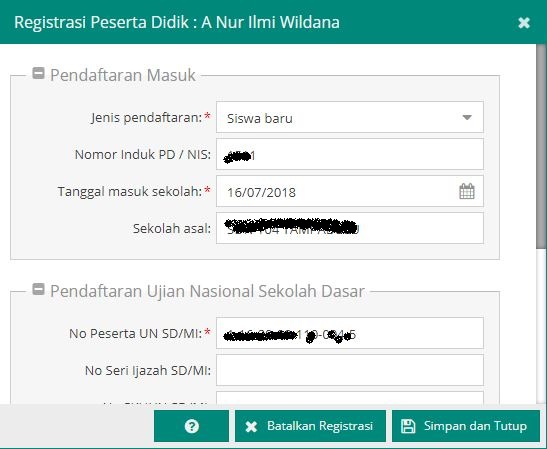The image size is (547, 449).
Task: Click the dialog title 'Registrasi Peserta Didik'
Action: point(177,22)
